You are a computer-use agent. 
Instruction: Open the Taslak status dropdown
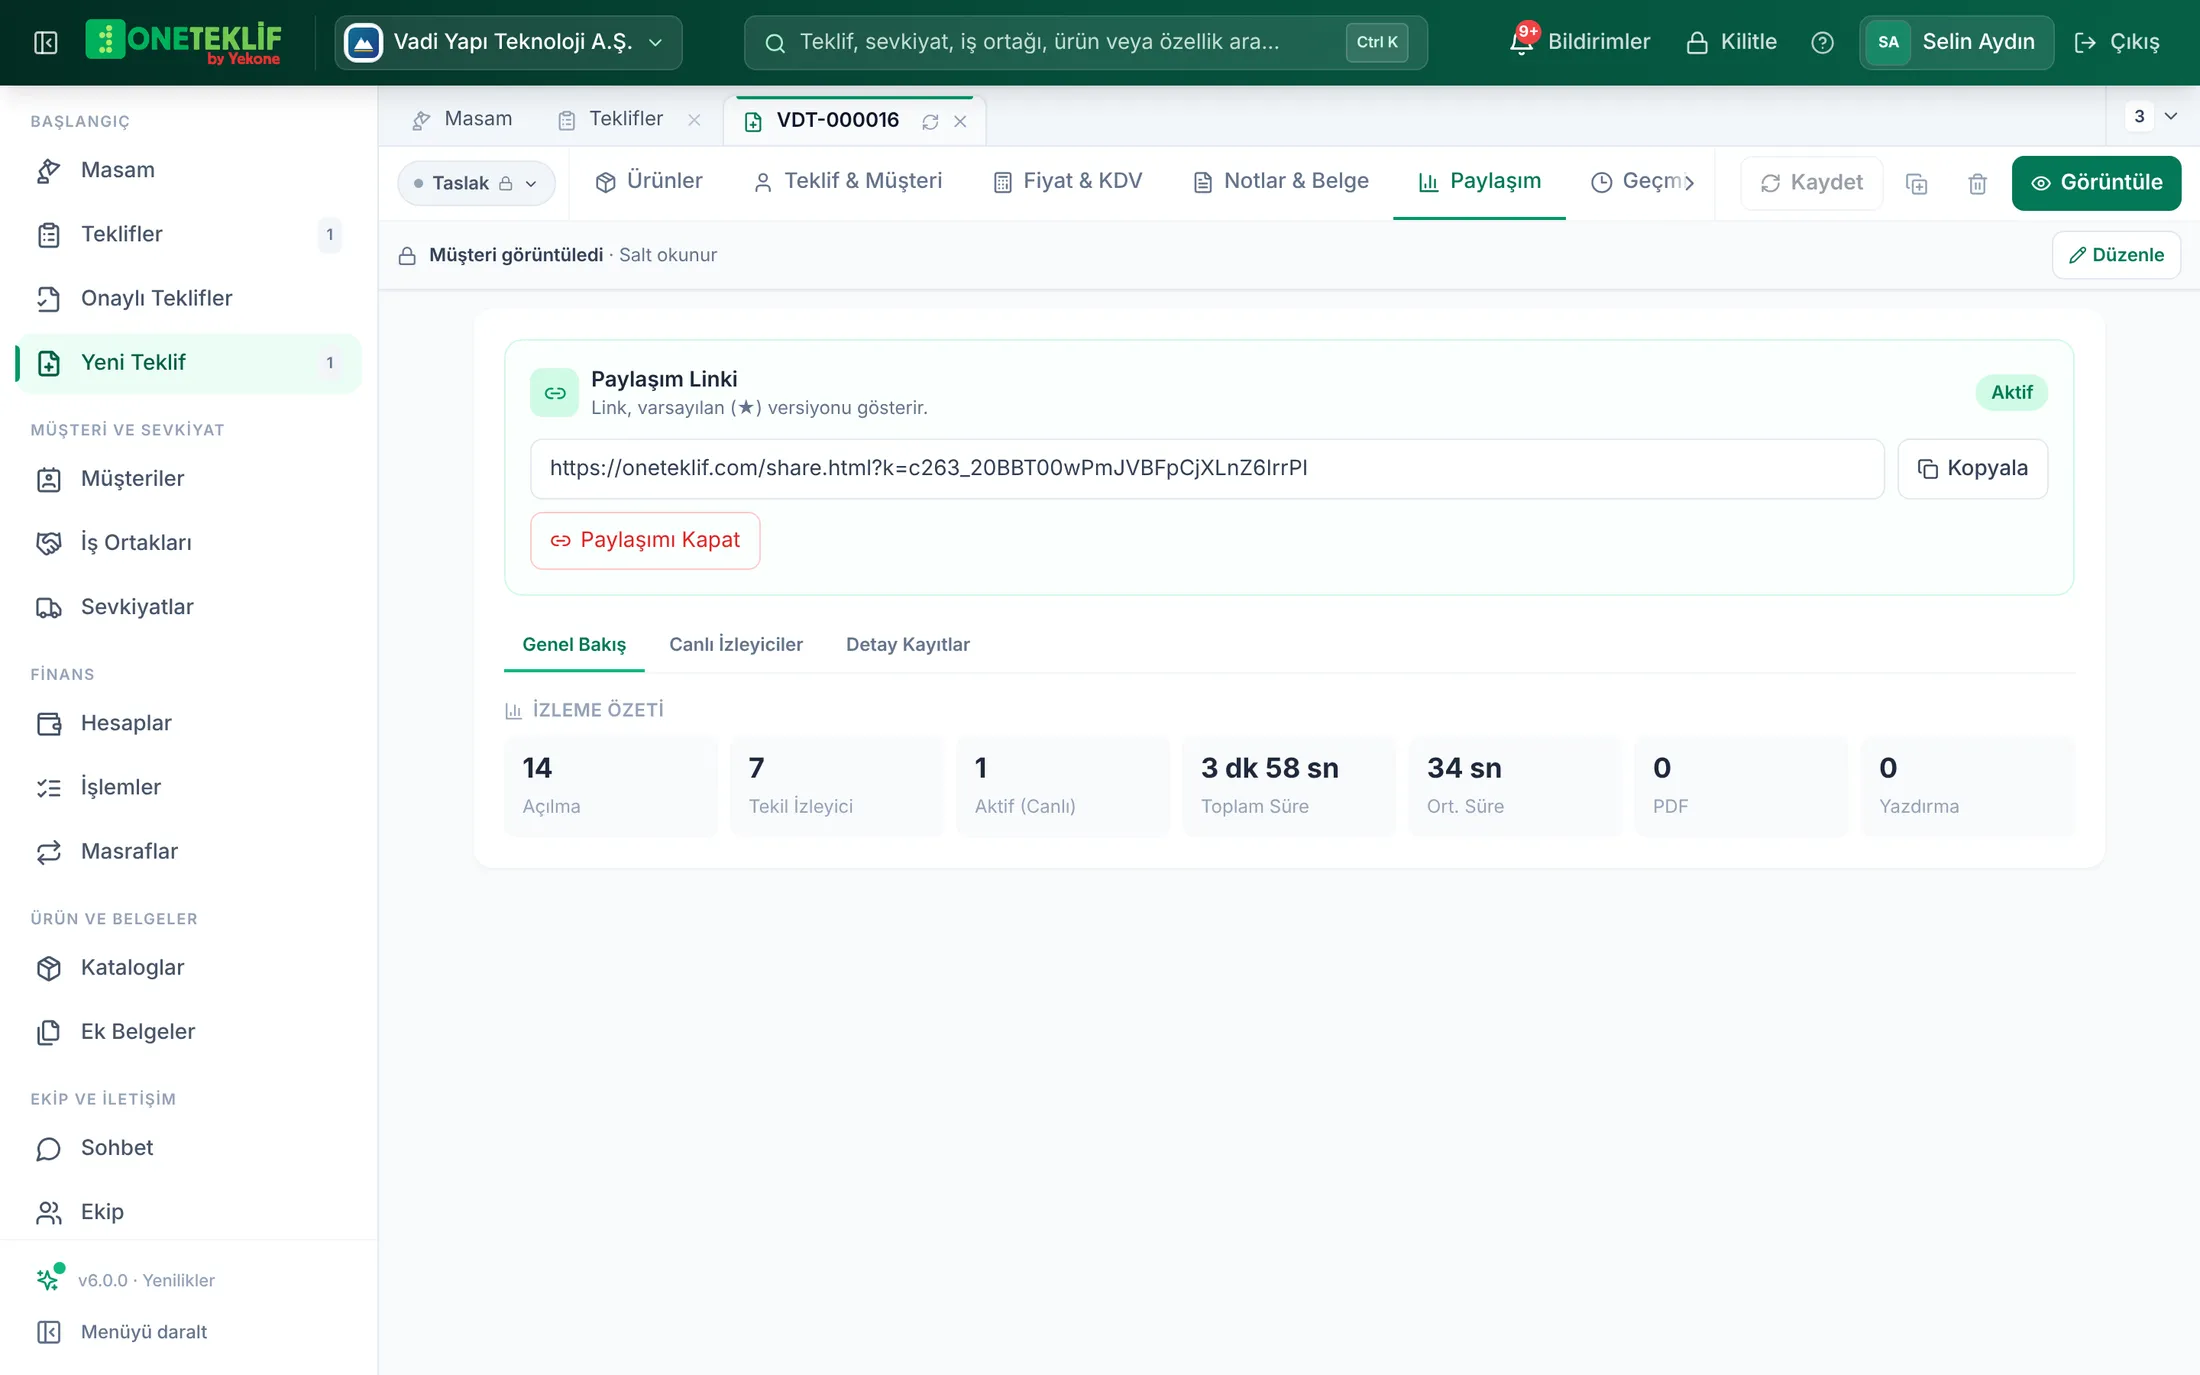click(x=476, y=183)
